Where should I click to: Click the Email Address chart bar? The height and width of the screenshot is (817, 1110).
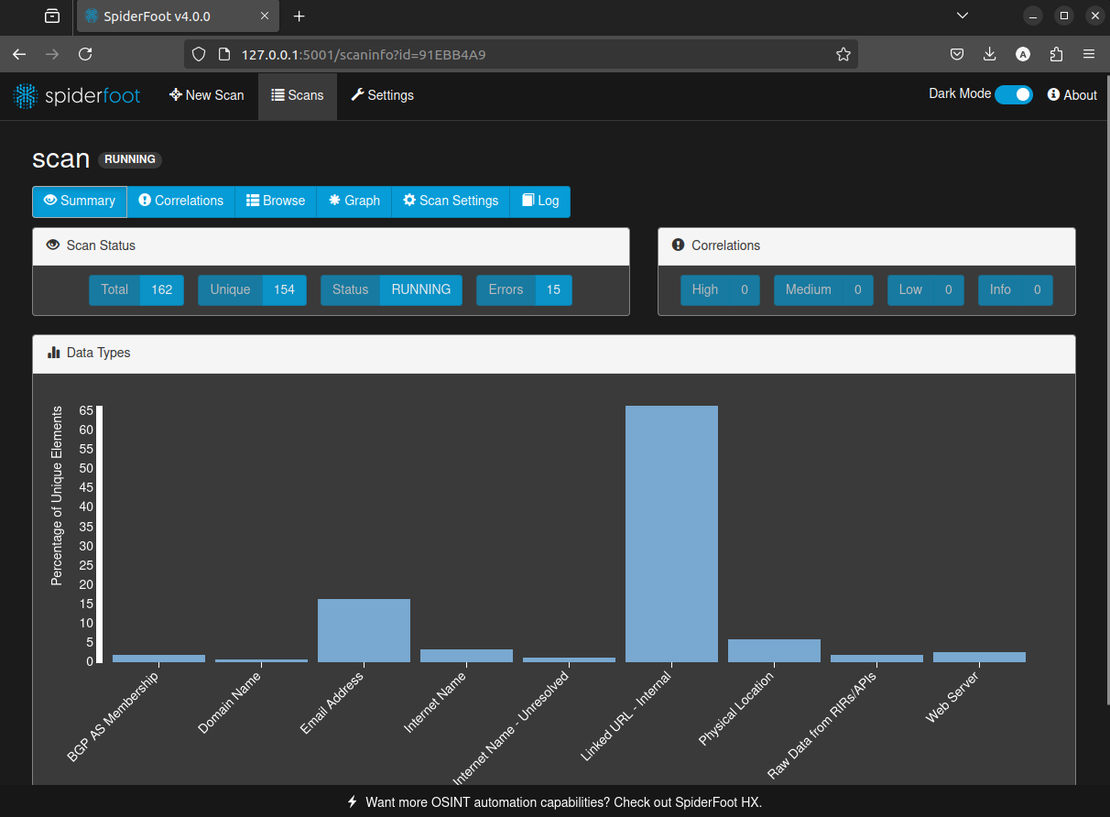click(364, 630)
